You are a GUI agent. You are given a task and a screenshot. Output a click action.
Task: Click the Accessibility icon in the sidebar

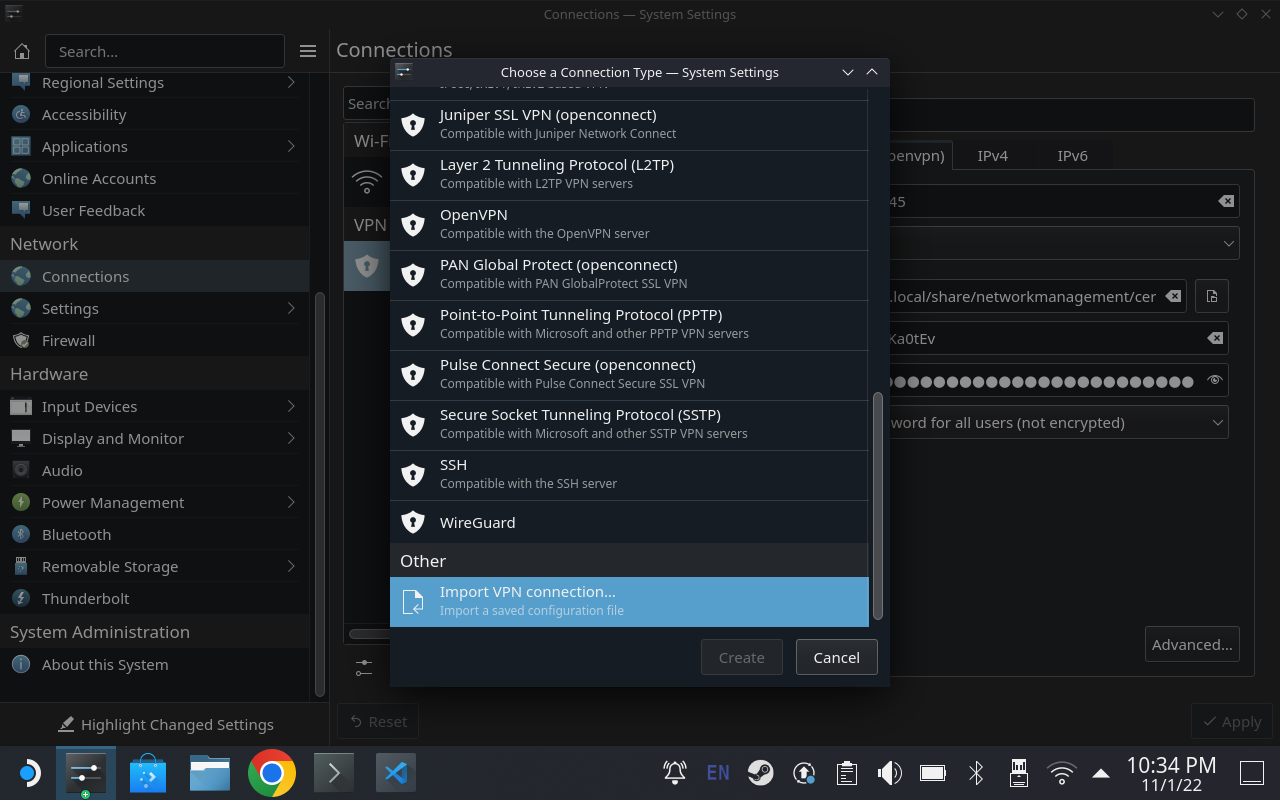[21, 115]
